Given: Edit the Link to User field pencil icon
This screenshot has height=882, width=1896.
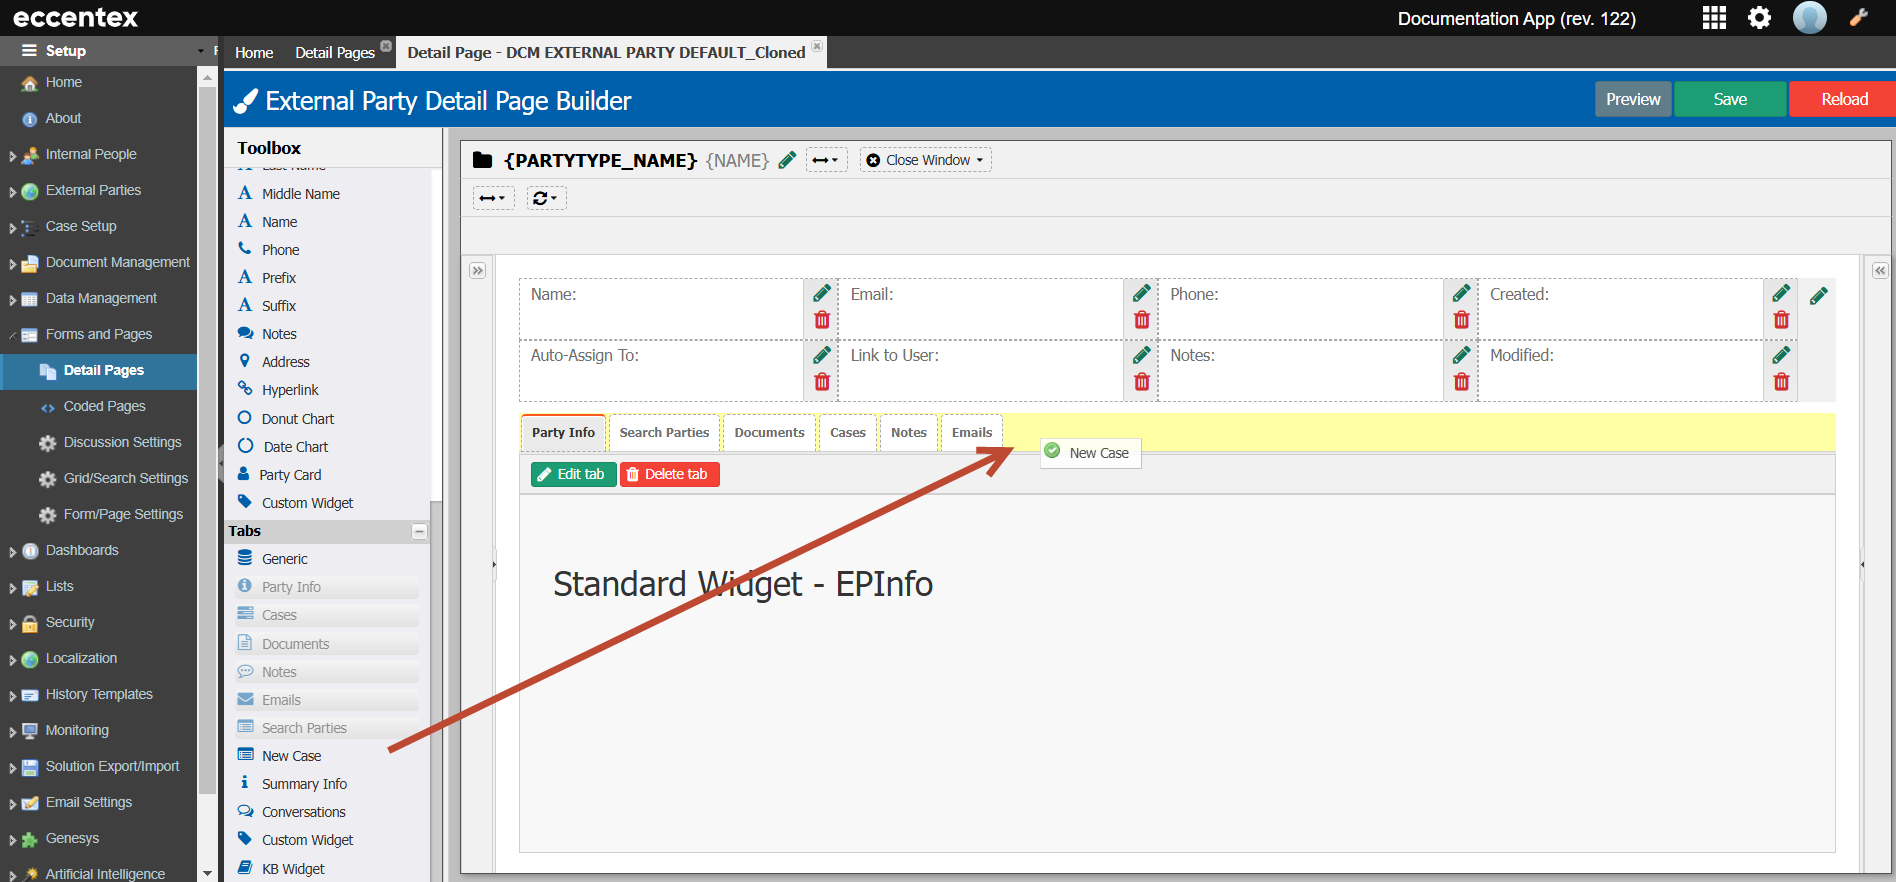Looking at the screenshot, I should pos(1142,355).
